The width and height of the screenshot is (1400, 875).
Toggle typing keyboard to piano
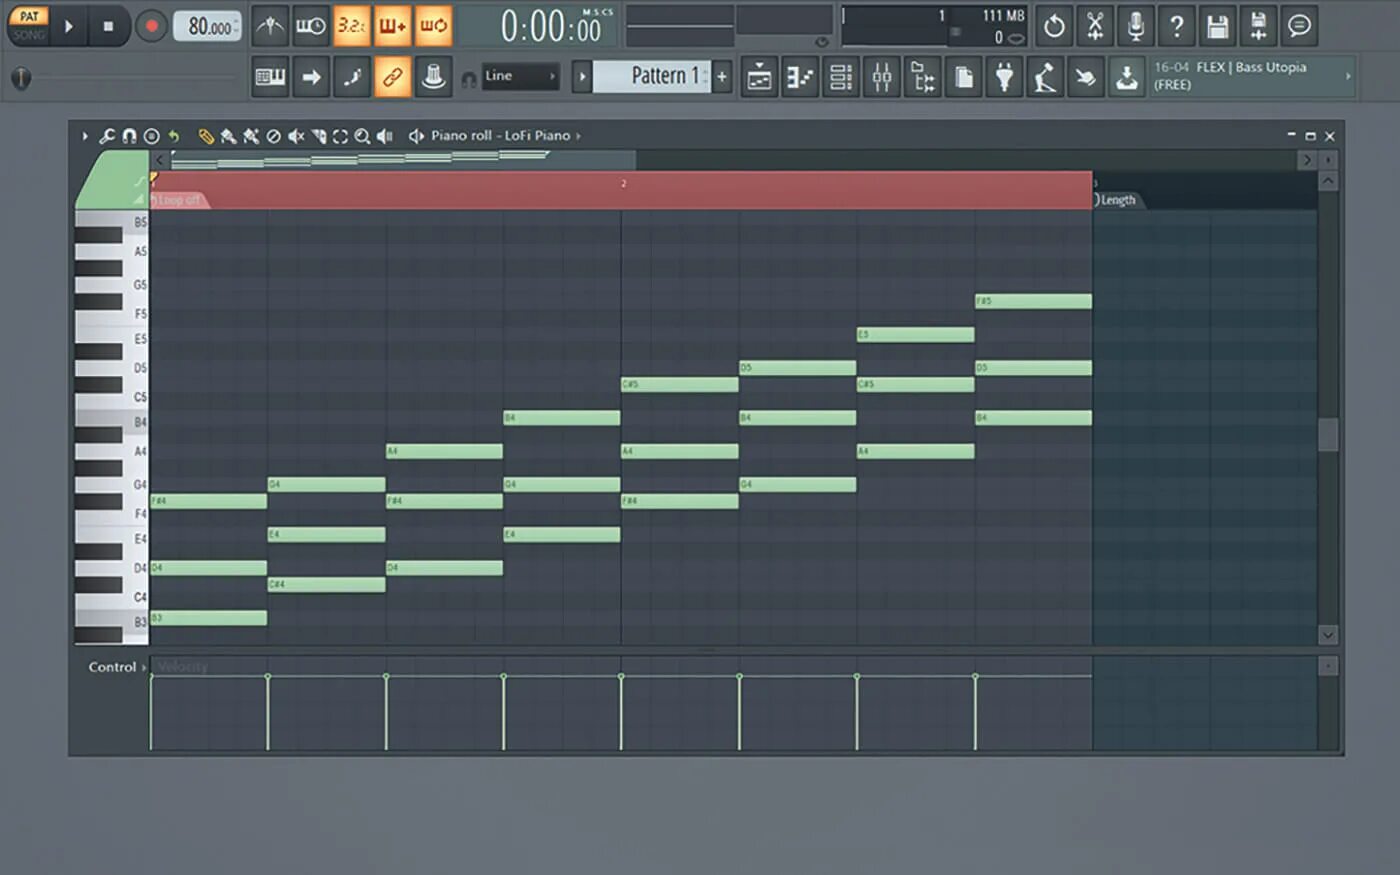[x=270, y=77]
